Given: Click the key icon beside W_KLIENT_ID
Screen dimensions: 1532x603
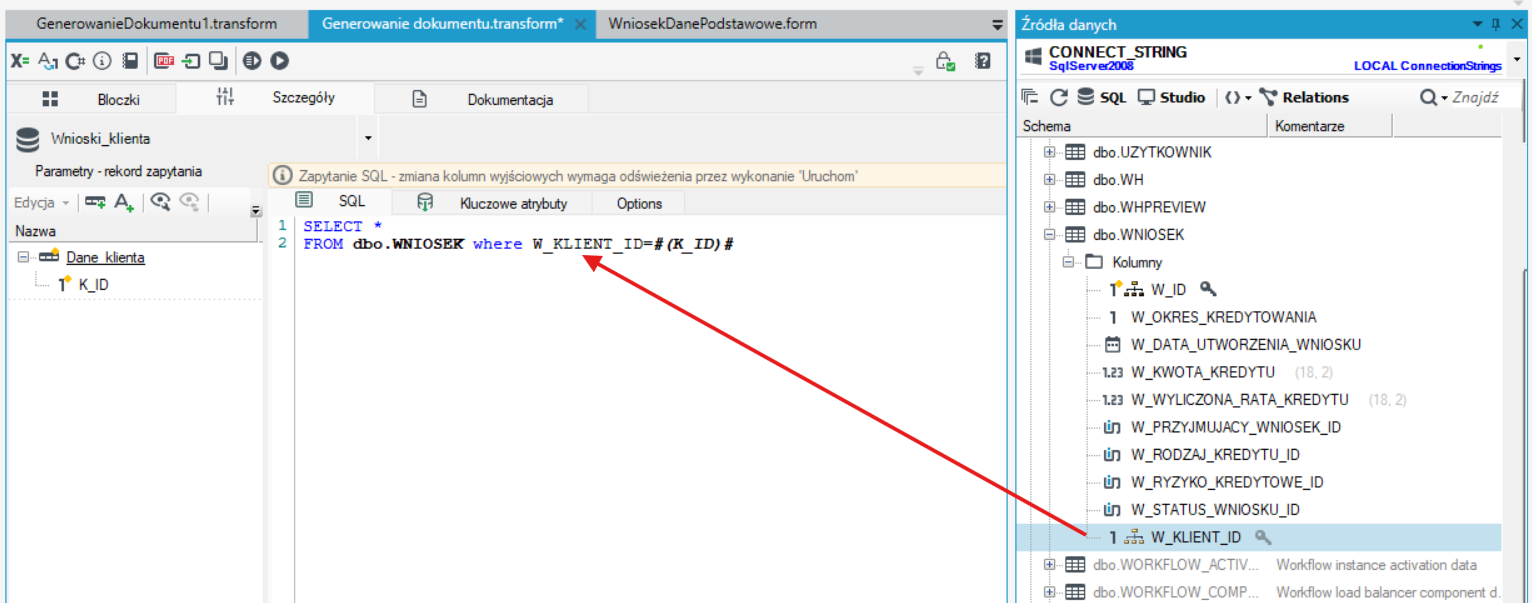Looking at the screenshot, I should (1263, 537).
